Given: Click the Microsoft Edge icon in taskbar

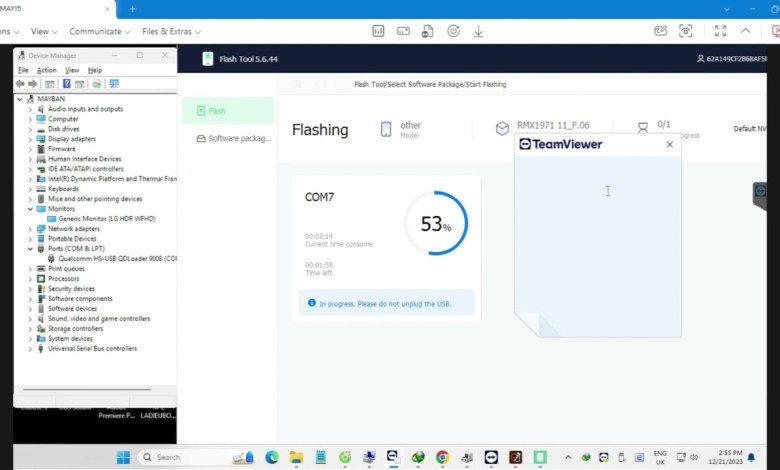Looking at the screenshot, I should pos(272,457).
